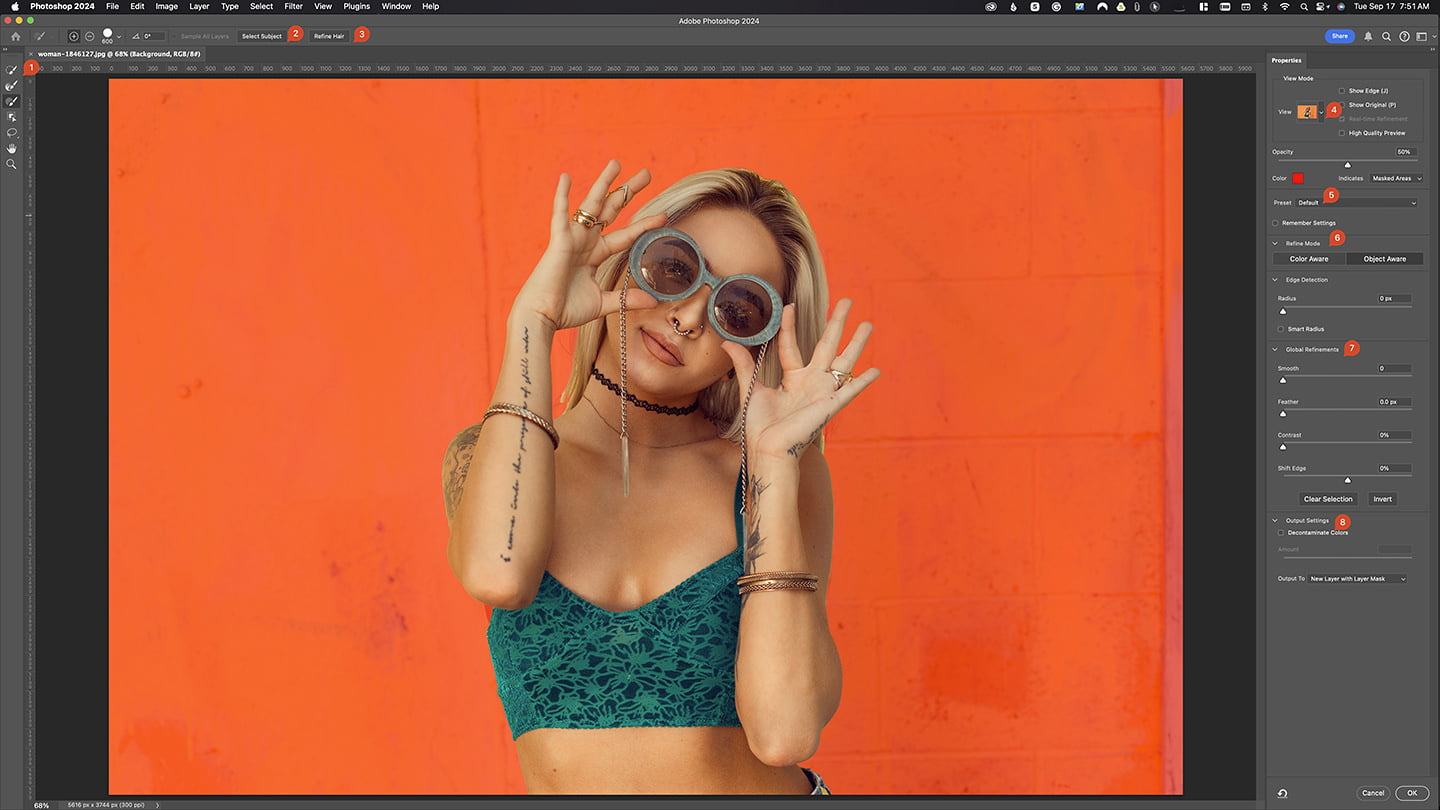1440x810 pixels.
Task: Choose Color Aware refine mode
Action: tap(1309, 259)
